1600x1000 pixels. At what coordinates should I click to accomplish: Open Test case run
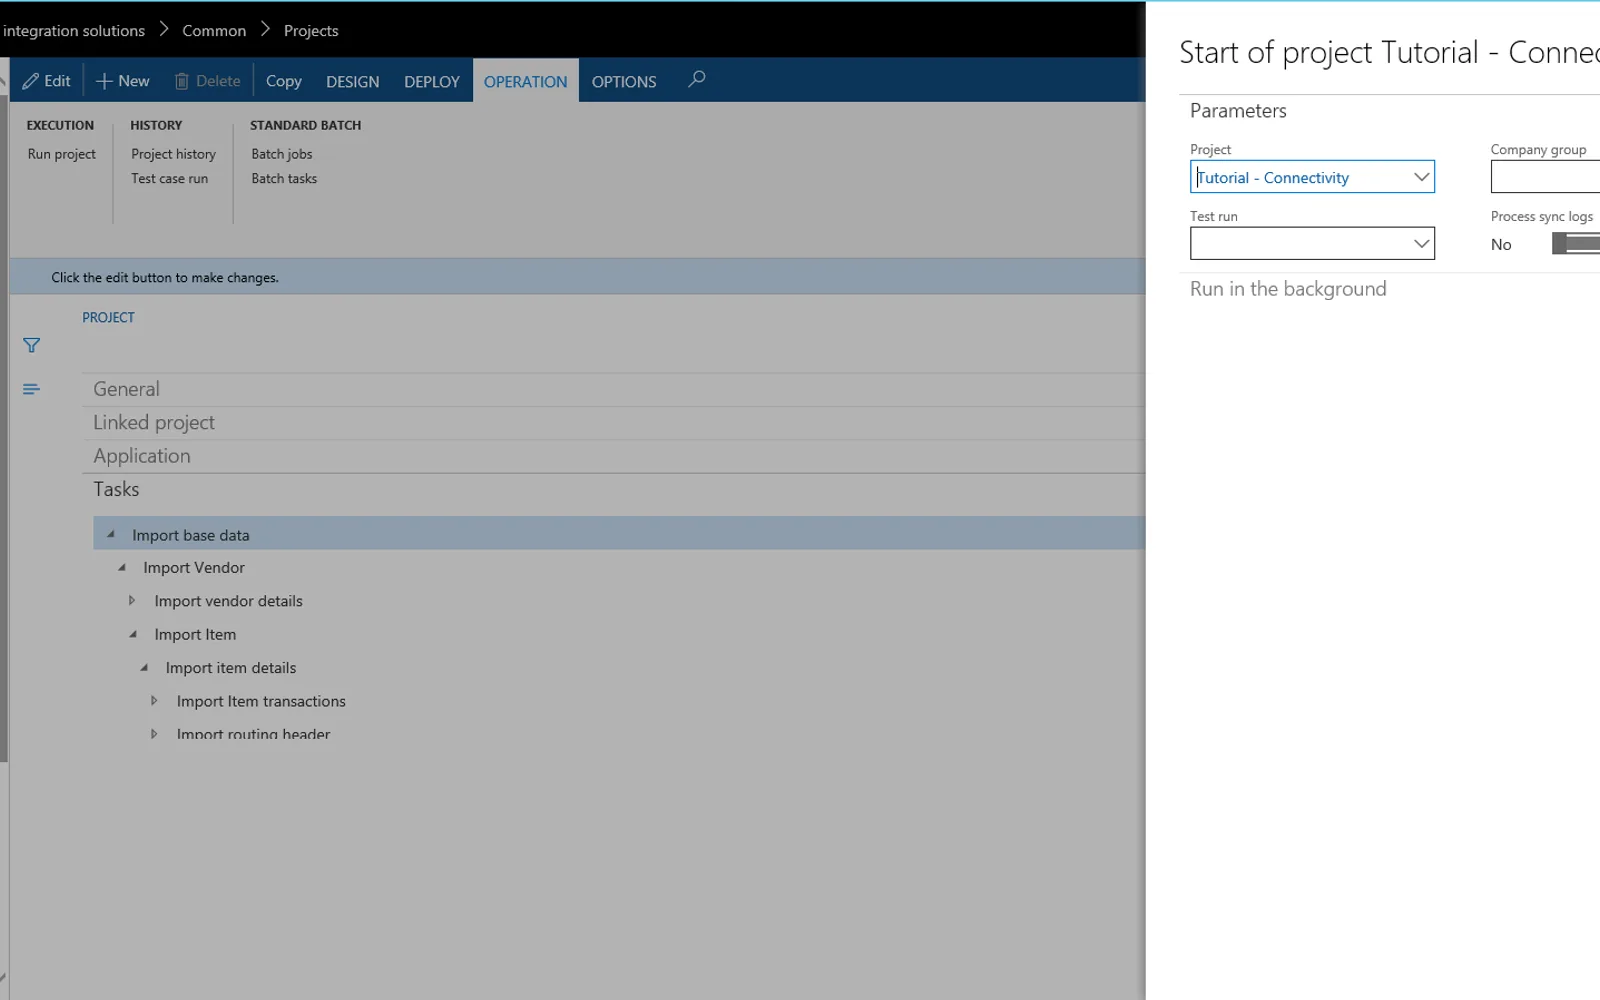coord(170,178)
